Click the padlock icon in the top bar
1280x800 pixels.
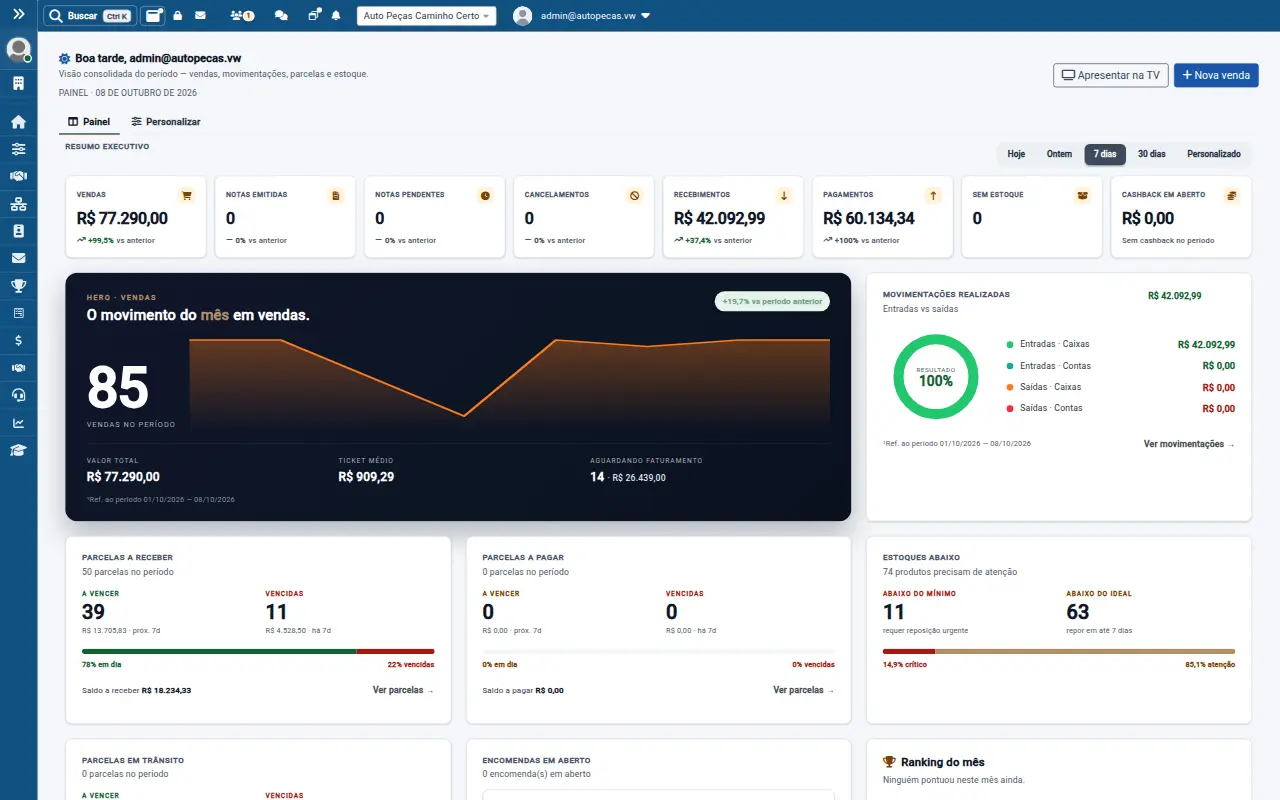[177, 16]
